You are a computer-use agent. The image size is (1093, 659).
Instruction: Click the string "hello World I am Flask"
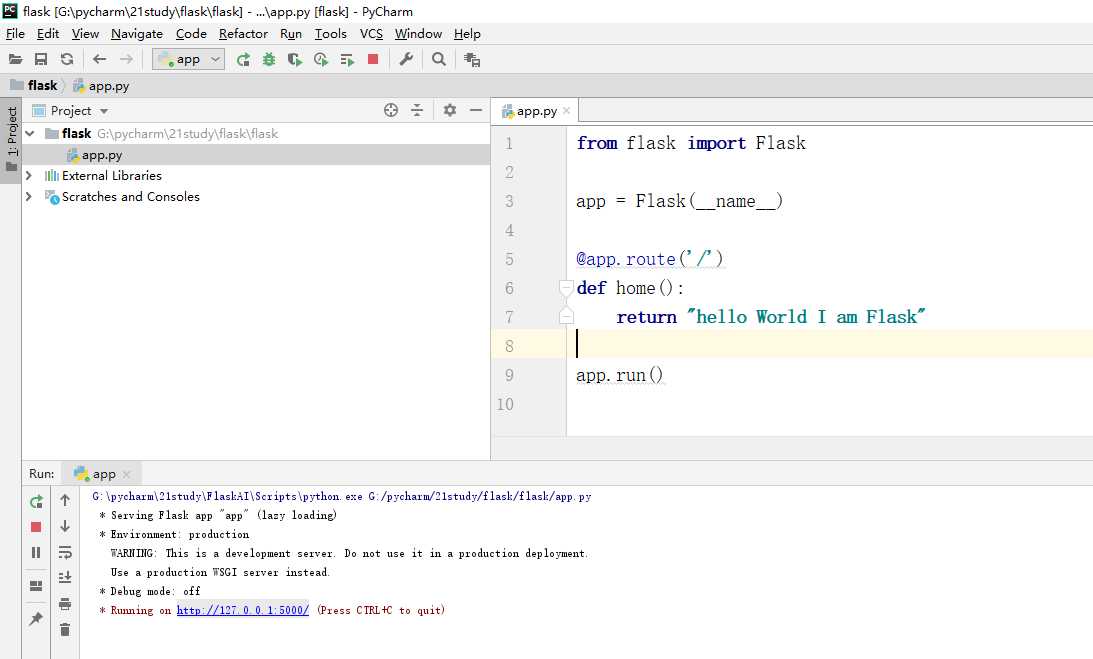tap(806, 317)
